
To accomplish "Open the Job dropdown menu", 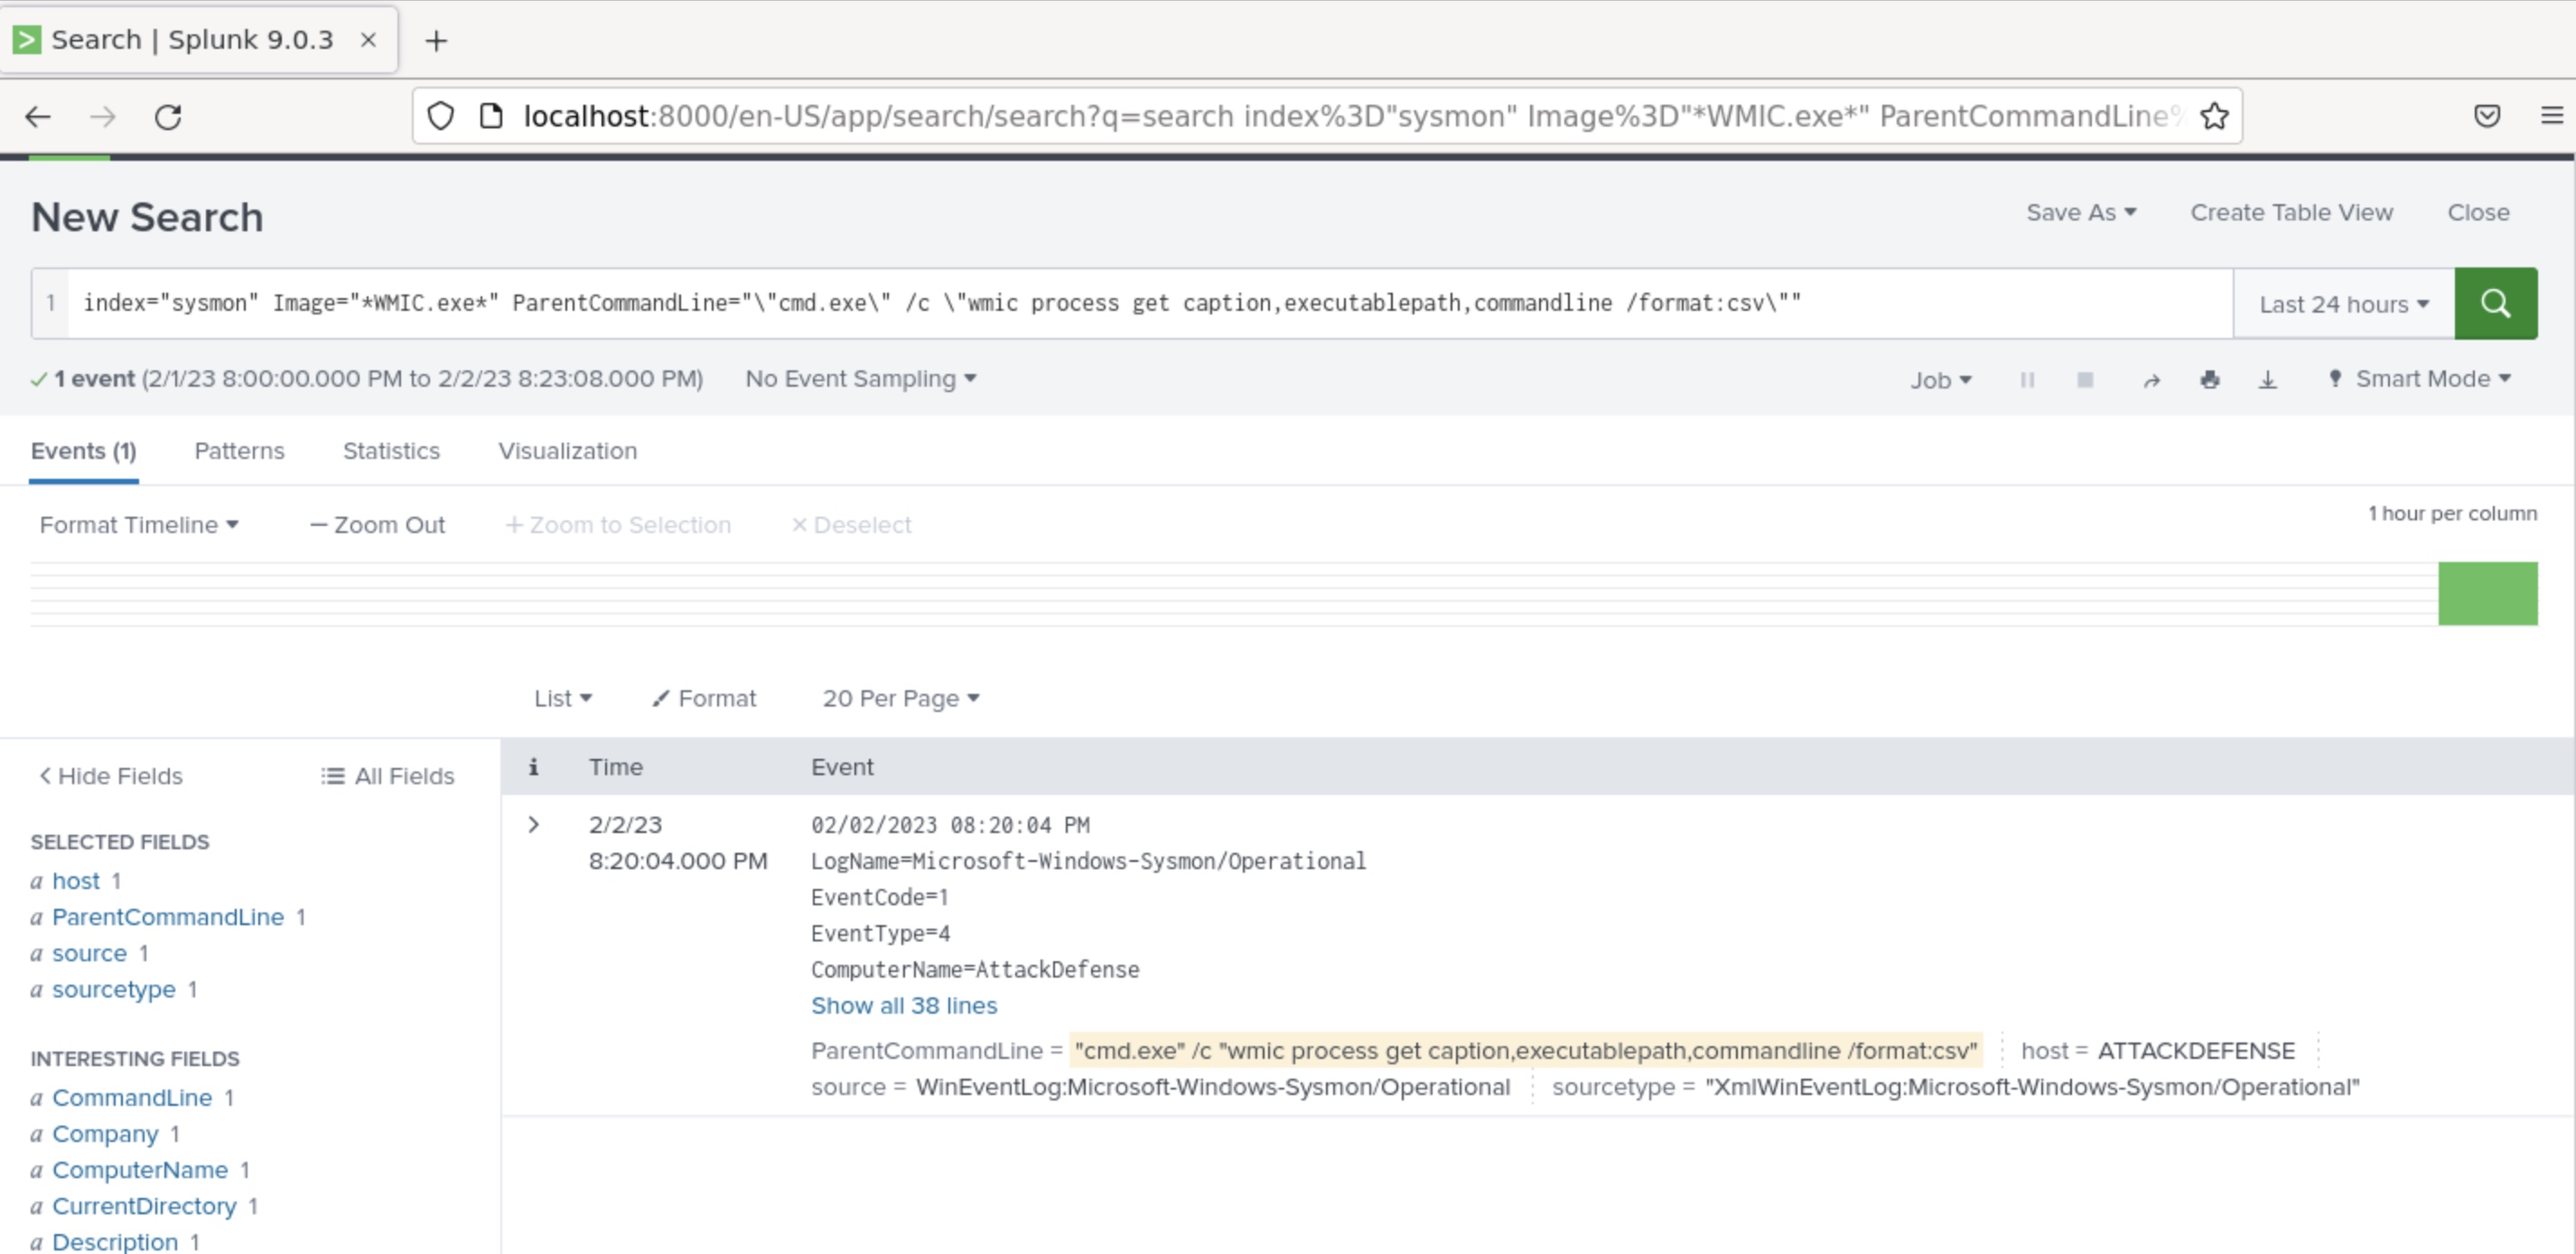I will 1940,380.
